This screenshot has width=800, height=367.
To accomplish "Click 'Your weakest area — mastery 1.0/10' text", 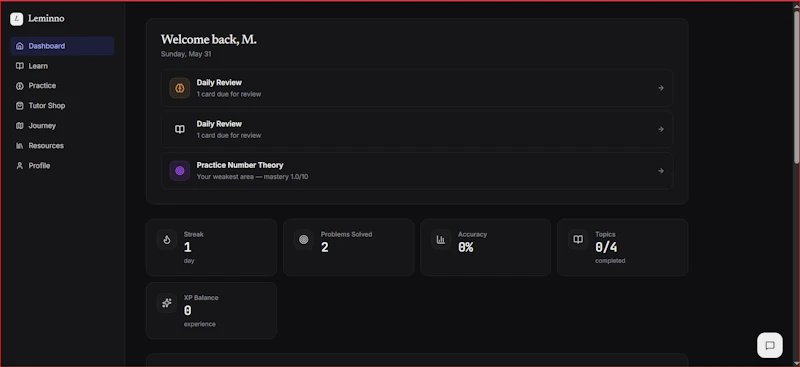I will 252,177.
